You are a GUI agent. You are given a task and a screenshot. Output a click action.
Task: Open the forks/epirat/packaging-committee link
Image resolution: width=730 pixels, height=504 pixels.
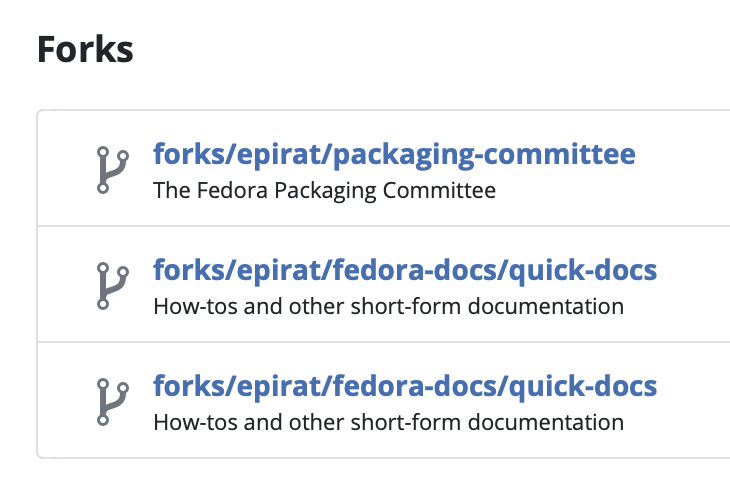pos(394,155)
